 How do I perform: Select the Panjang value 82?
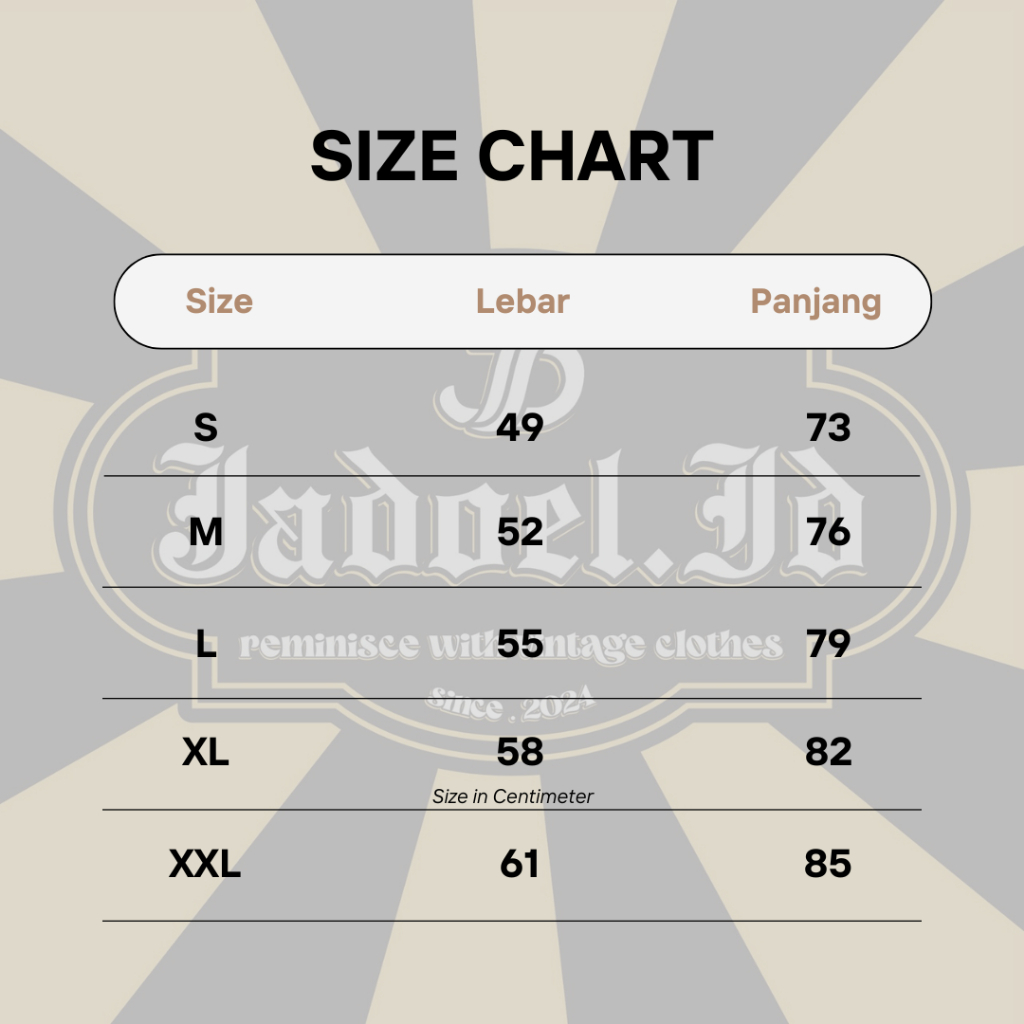point(828,752)
